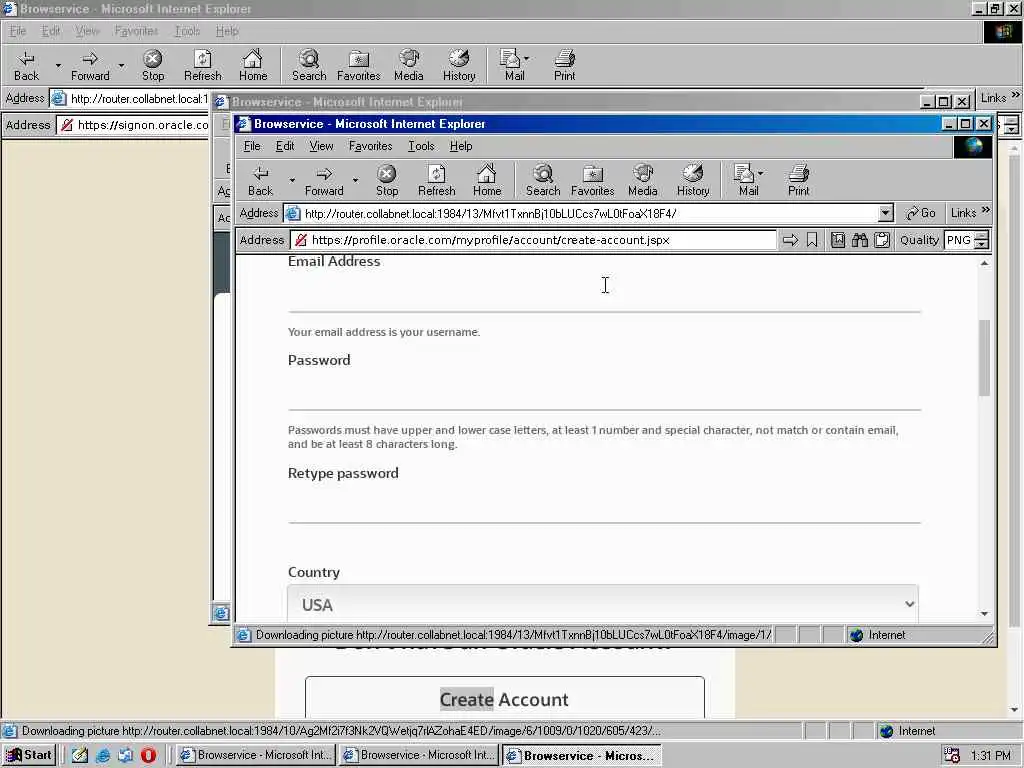Expand the address bar history dropdown in front window
Viewport: 1024px width, 768px height.
[x=885, y=213]
